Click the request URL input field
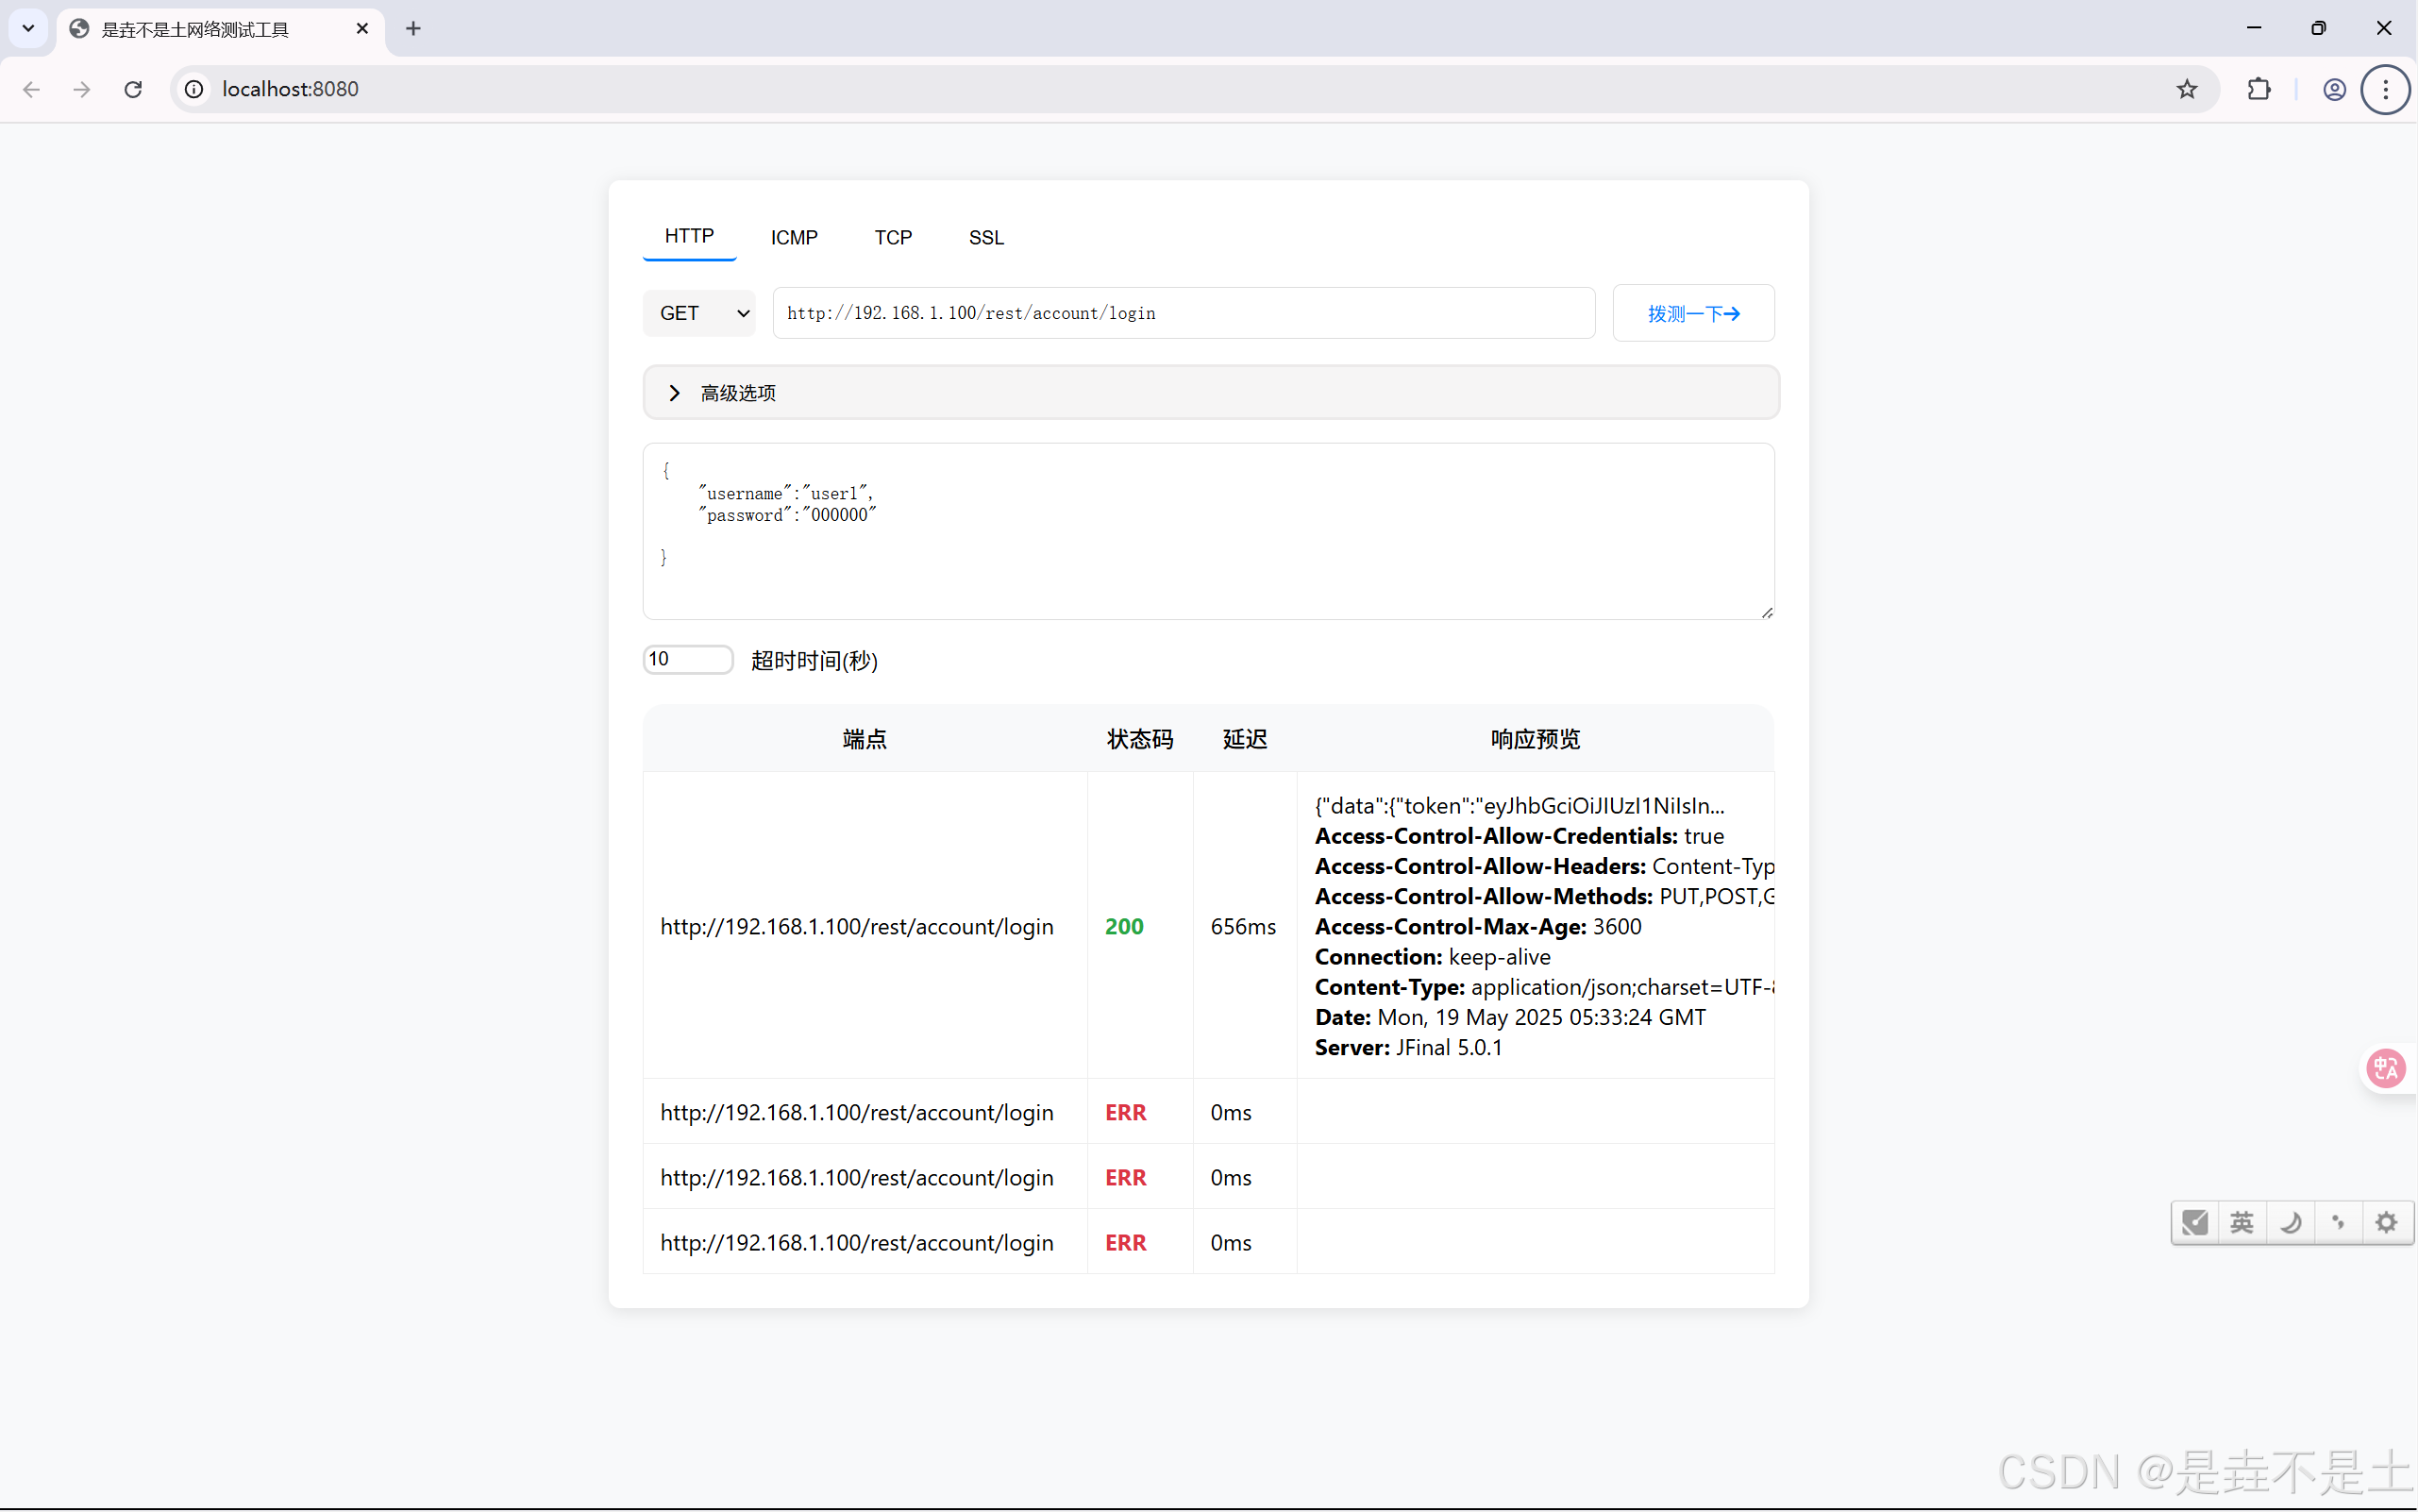The image size is (2418, 1512). coord(1183,313)
